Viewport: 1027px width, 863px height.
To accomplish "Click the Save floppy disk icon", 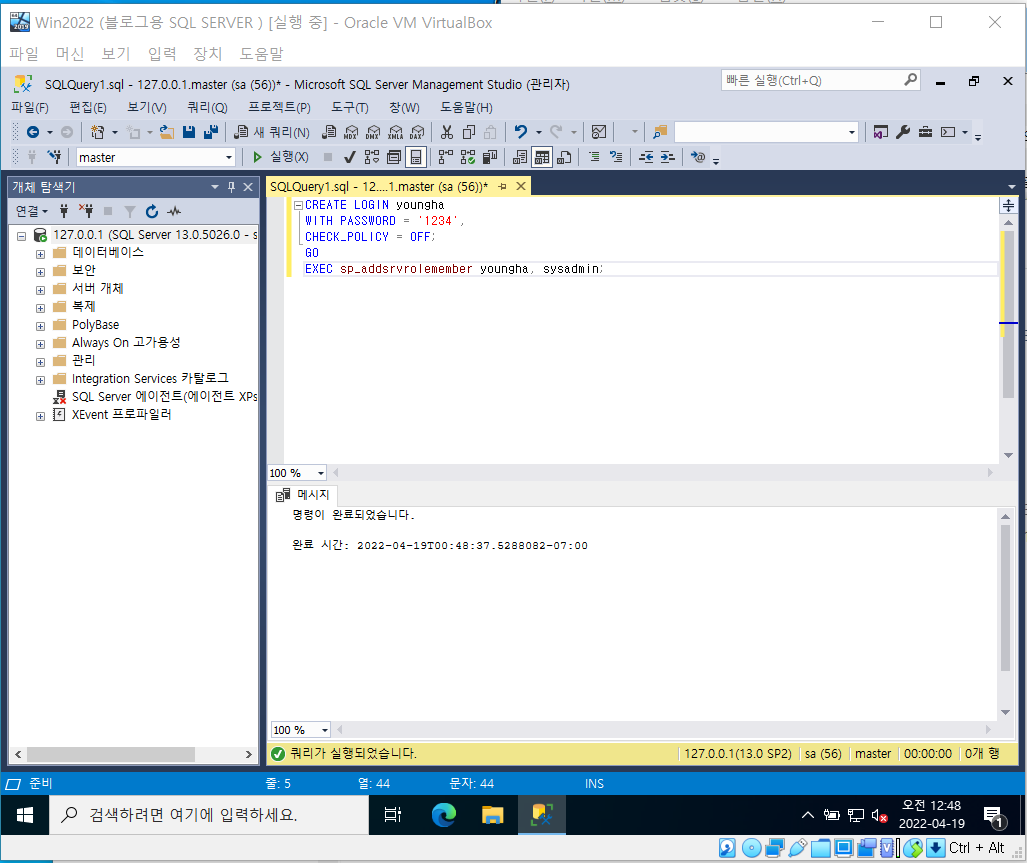I will pos(189,132).
